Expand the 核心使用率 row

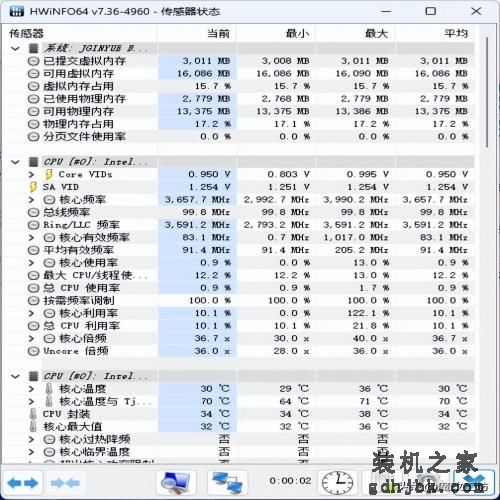[x=31, y=263]
